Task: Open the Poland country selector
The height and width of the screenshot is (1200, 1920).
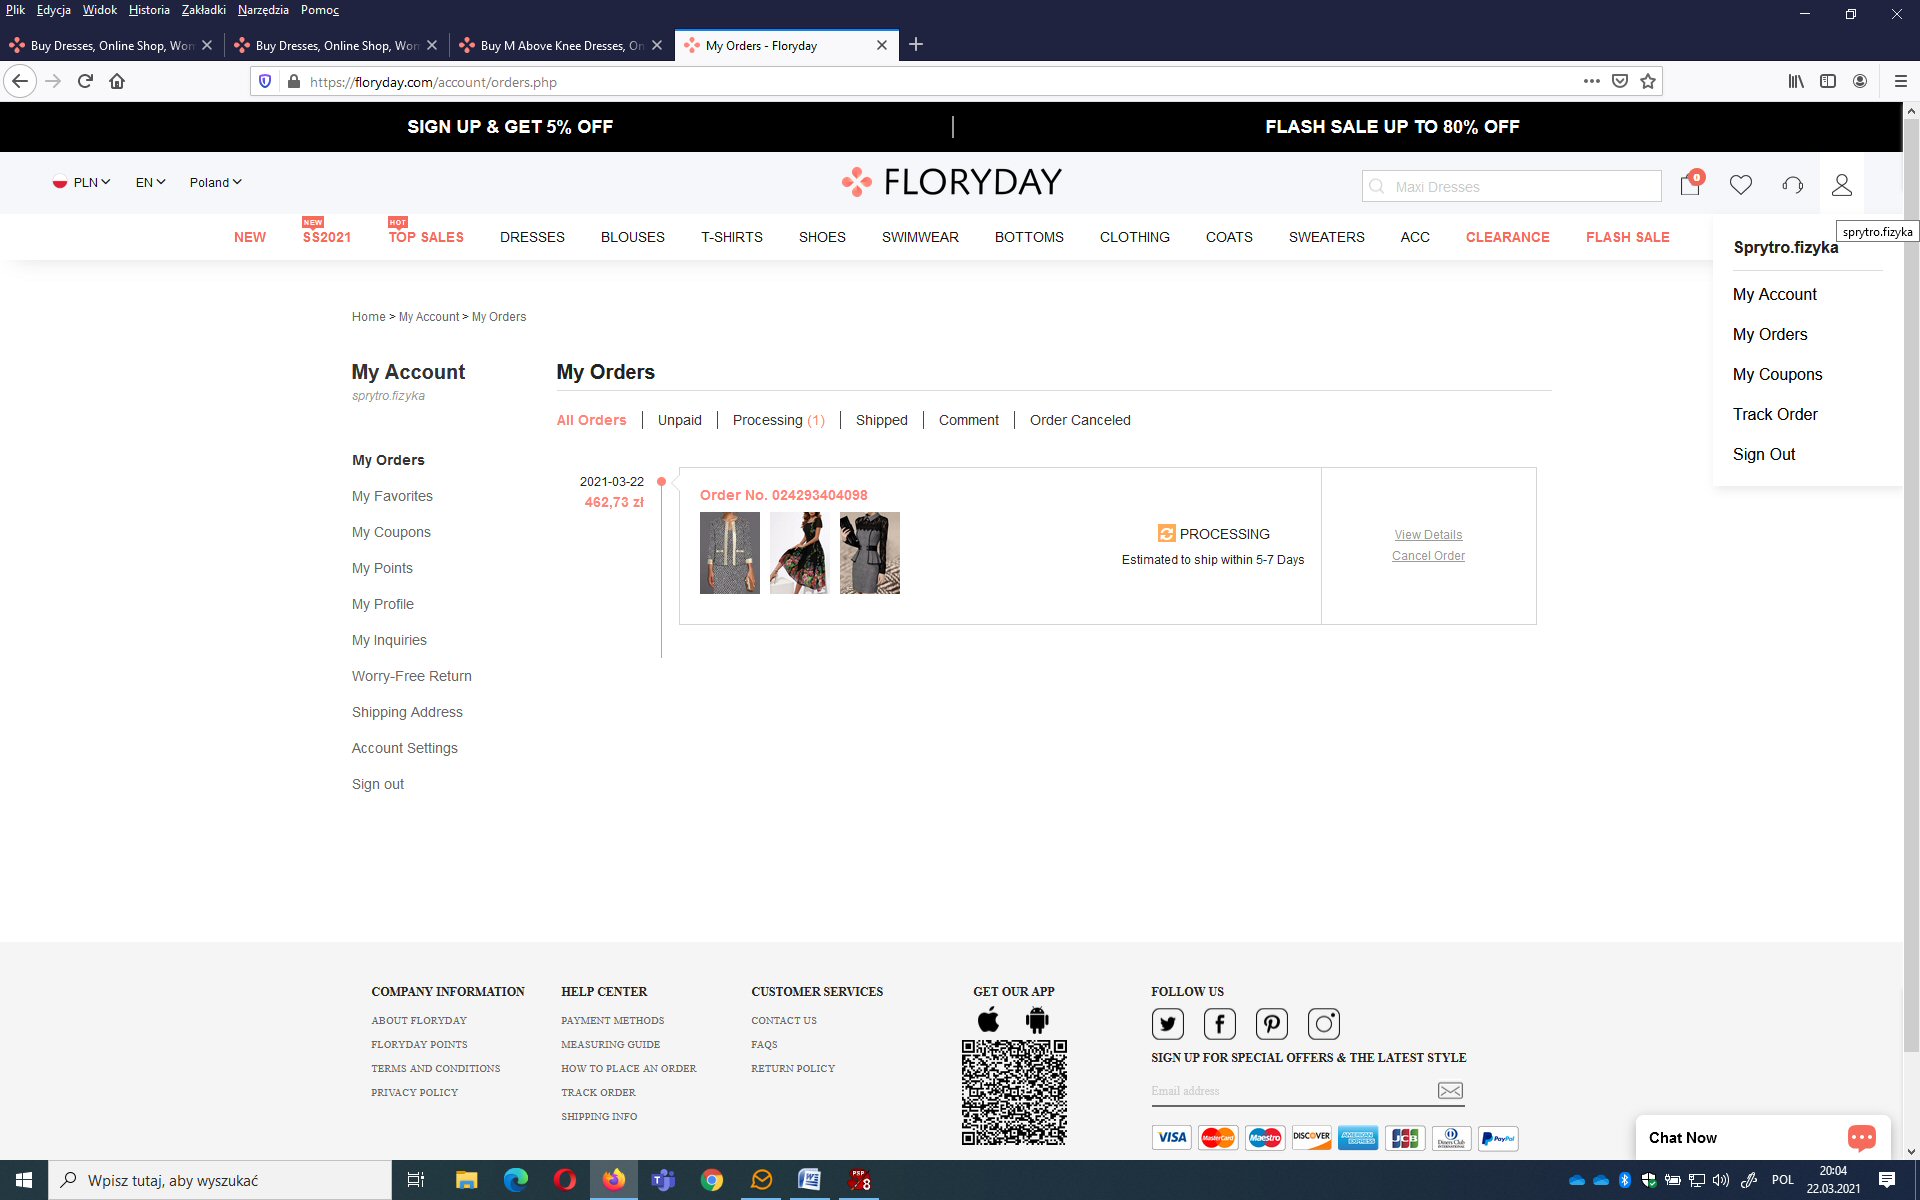Action: click(x=215, y=182)
